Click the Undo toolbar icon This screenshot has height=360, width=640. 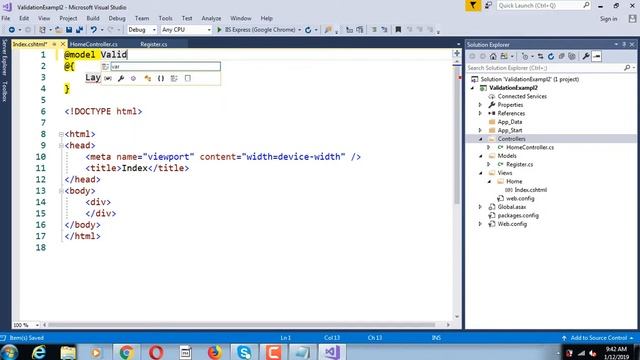click(x=93, y=30)
